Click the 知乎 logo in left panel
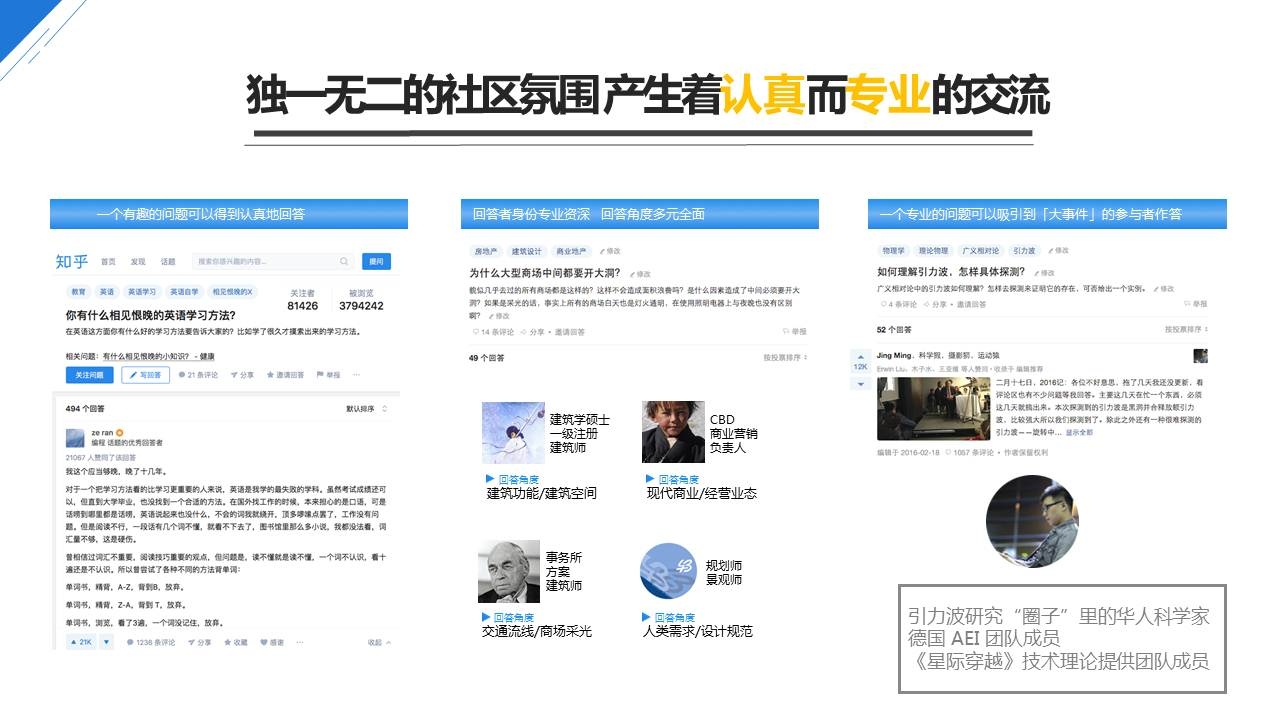1280x720 pixels. 72,262
